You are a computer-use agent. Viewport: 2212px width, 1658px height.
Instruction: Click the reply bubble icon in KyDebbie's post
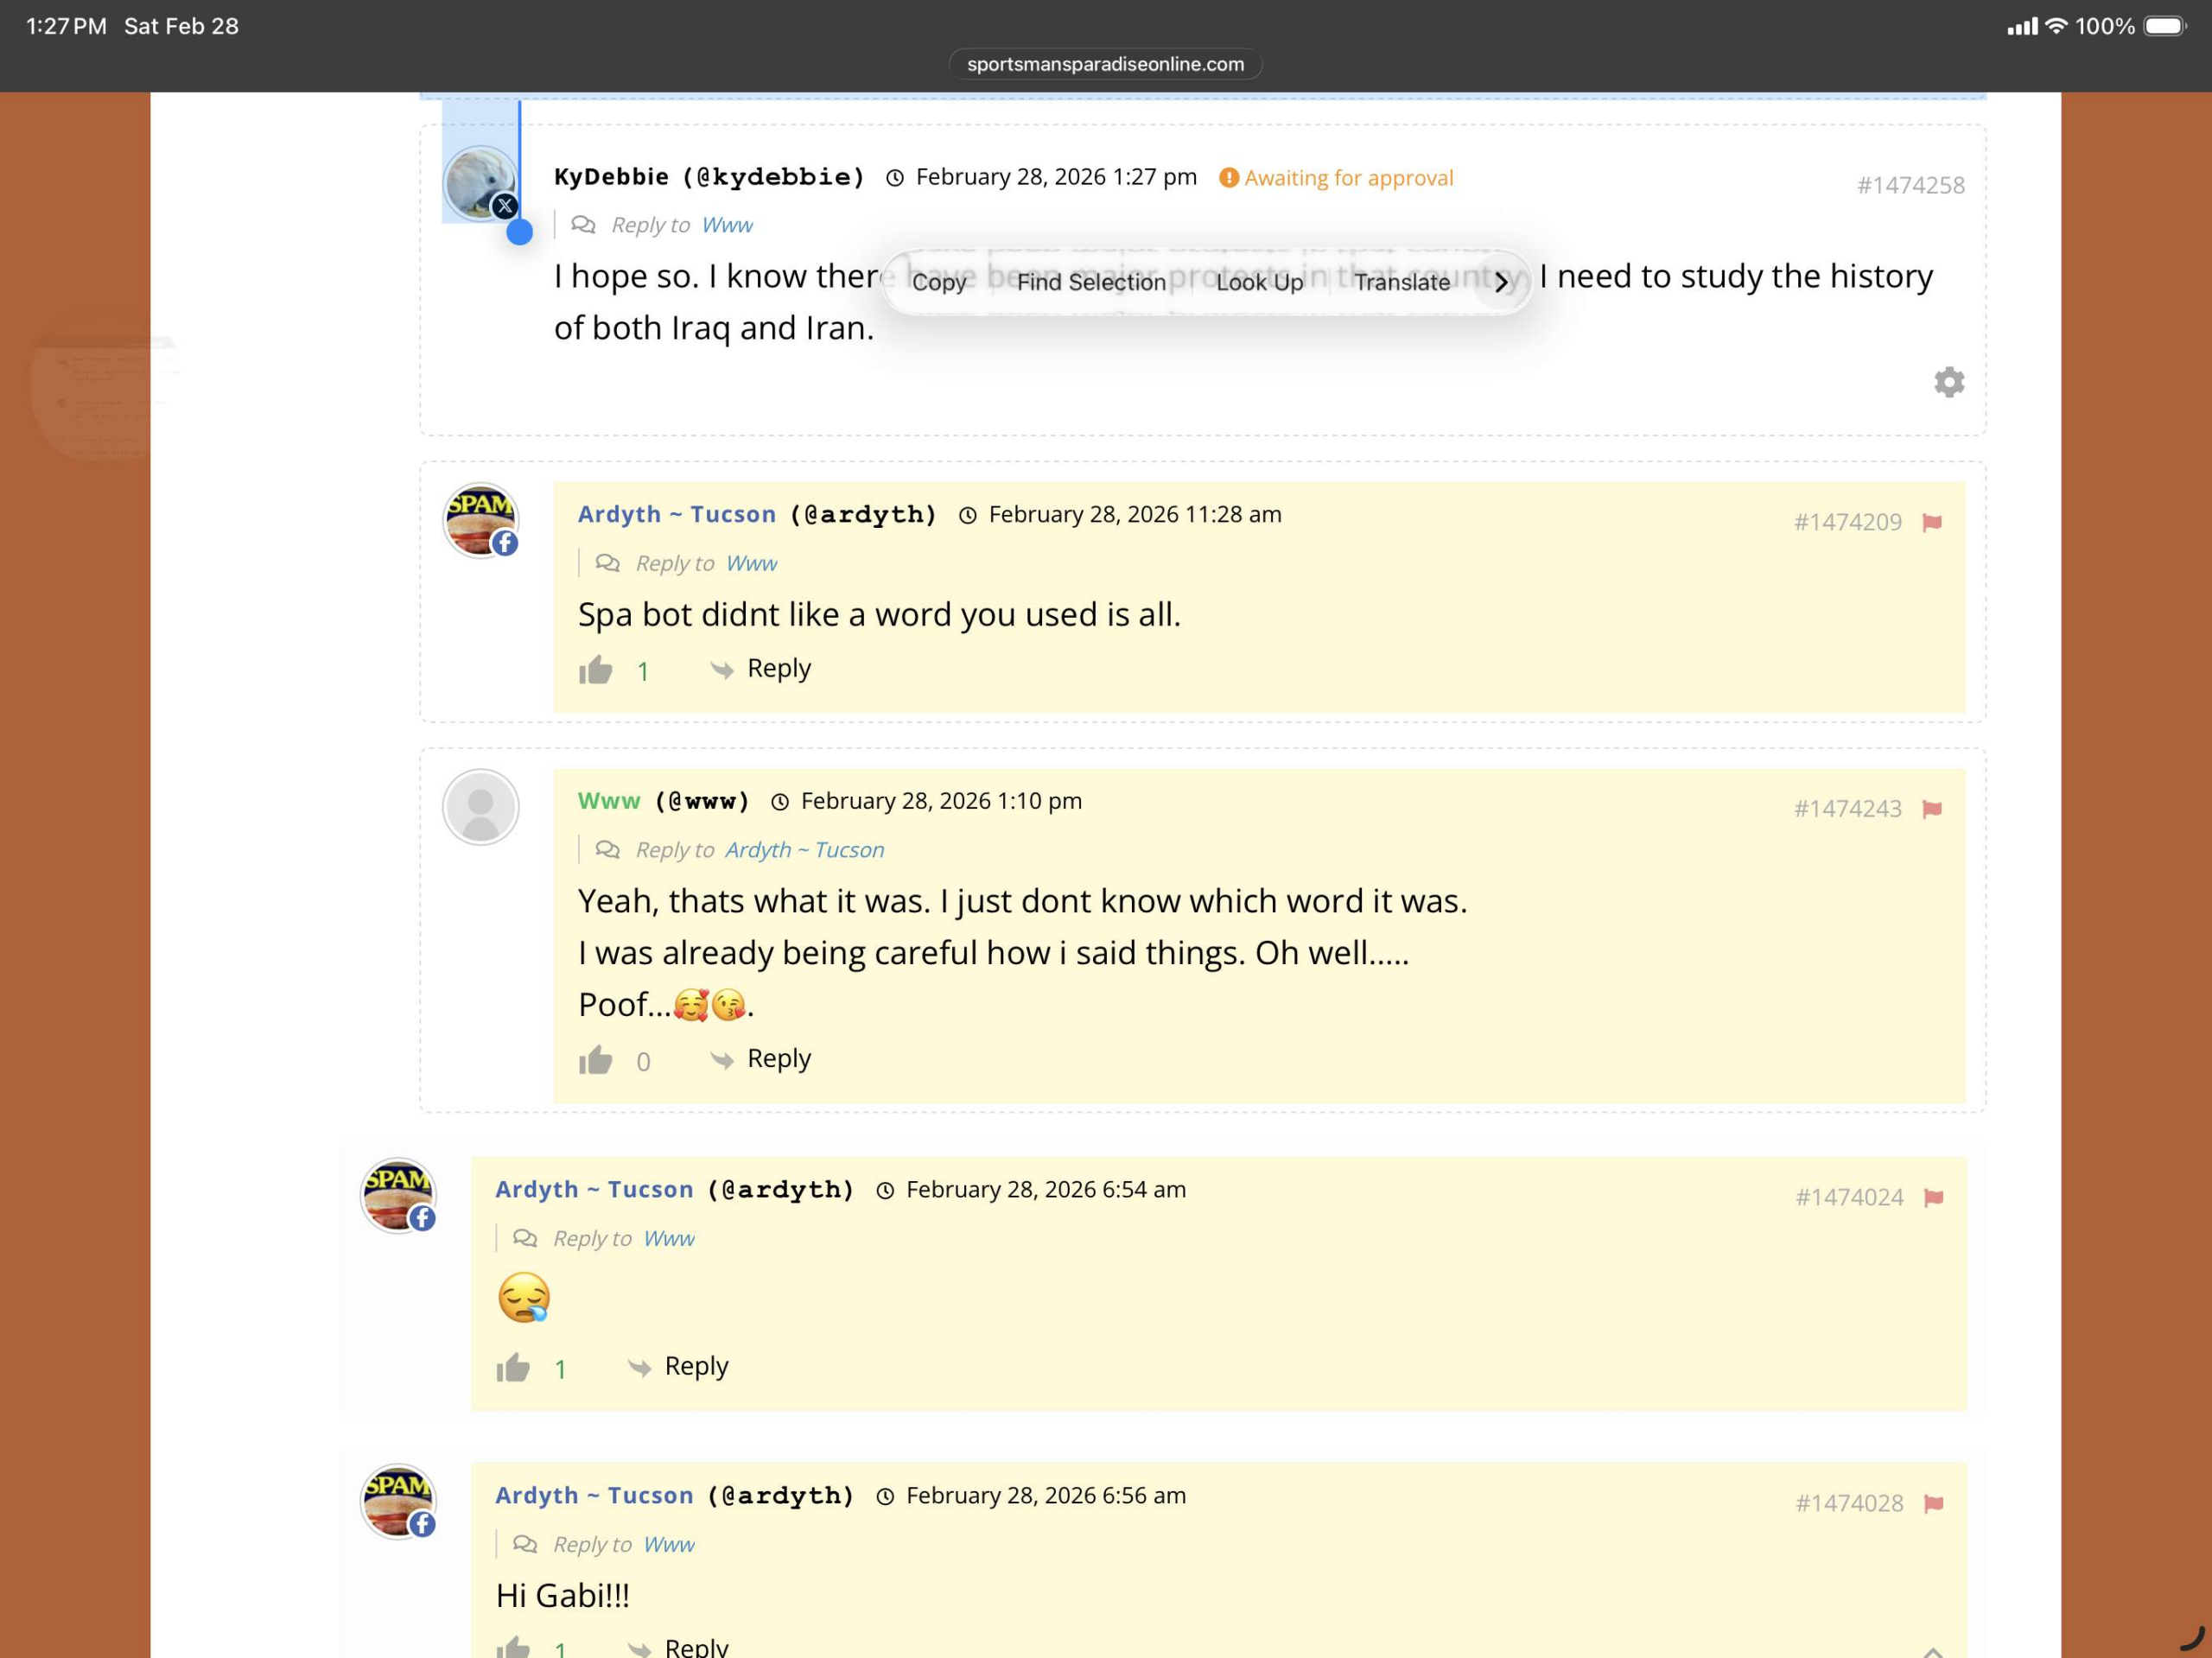[x=583, y=224]
